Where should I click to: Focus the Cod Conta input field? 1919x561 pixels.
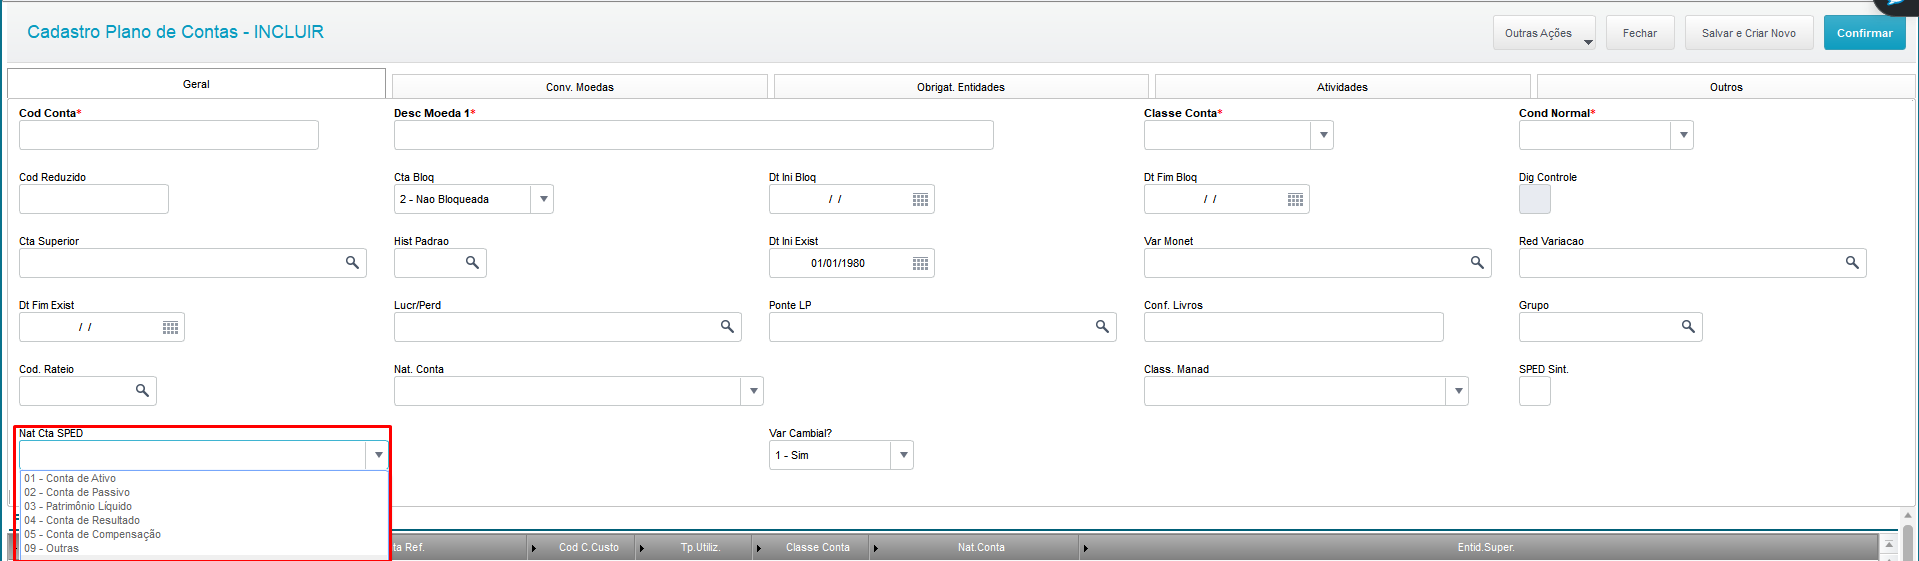coord(169,135)
